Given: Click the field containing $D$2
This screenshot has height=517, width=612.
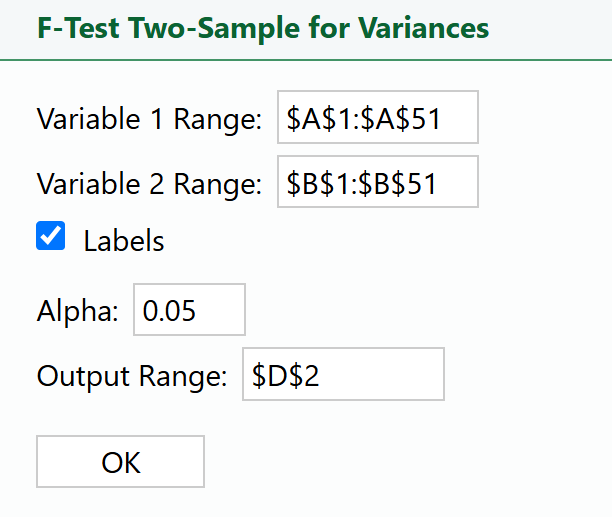Looking at the screenshot, I should pyautogui.click(x=342, y=374).
